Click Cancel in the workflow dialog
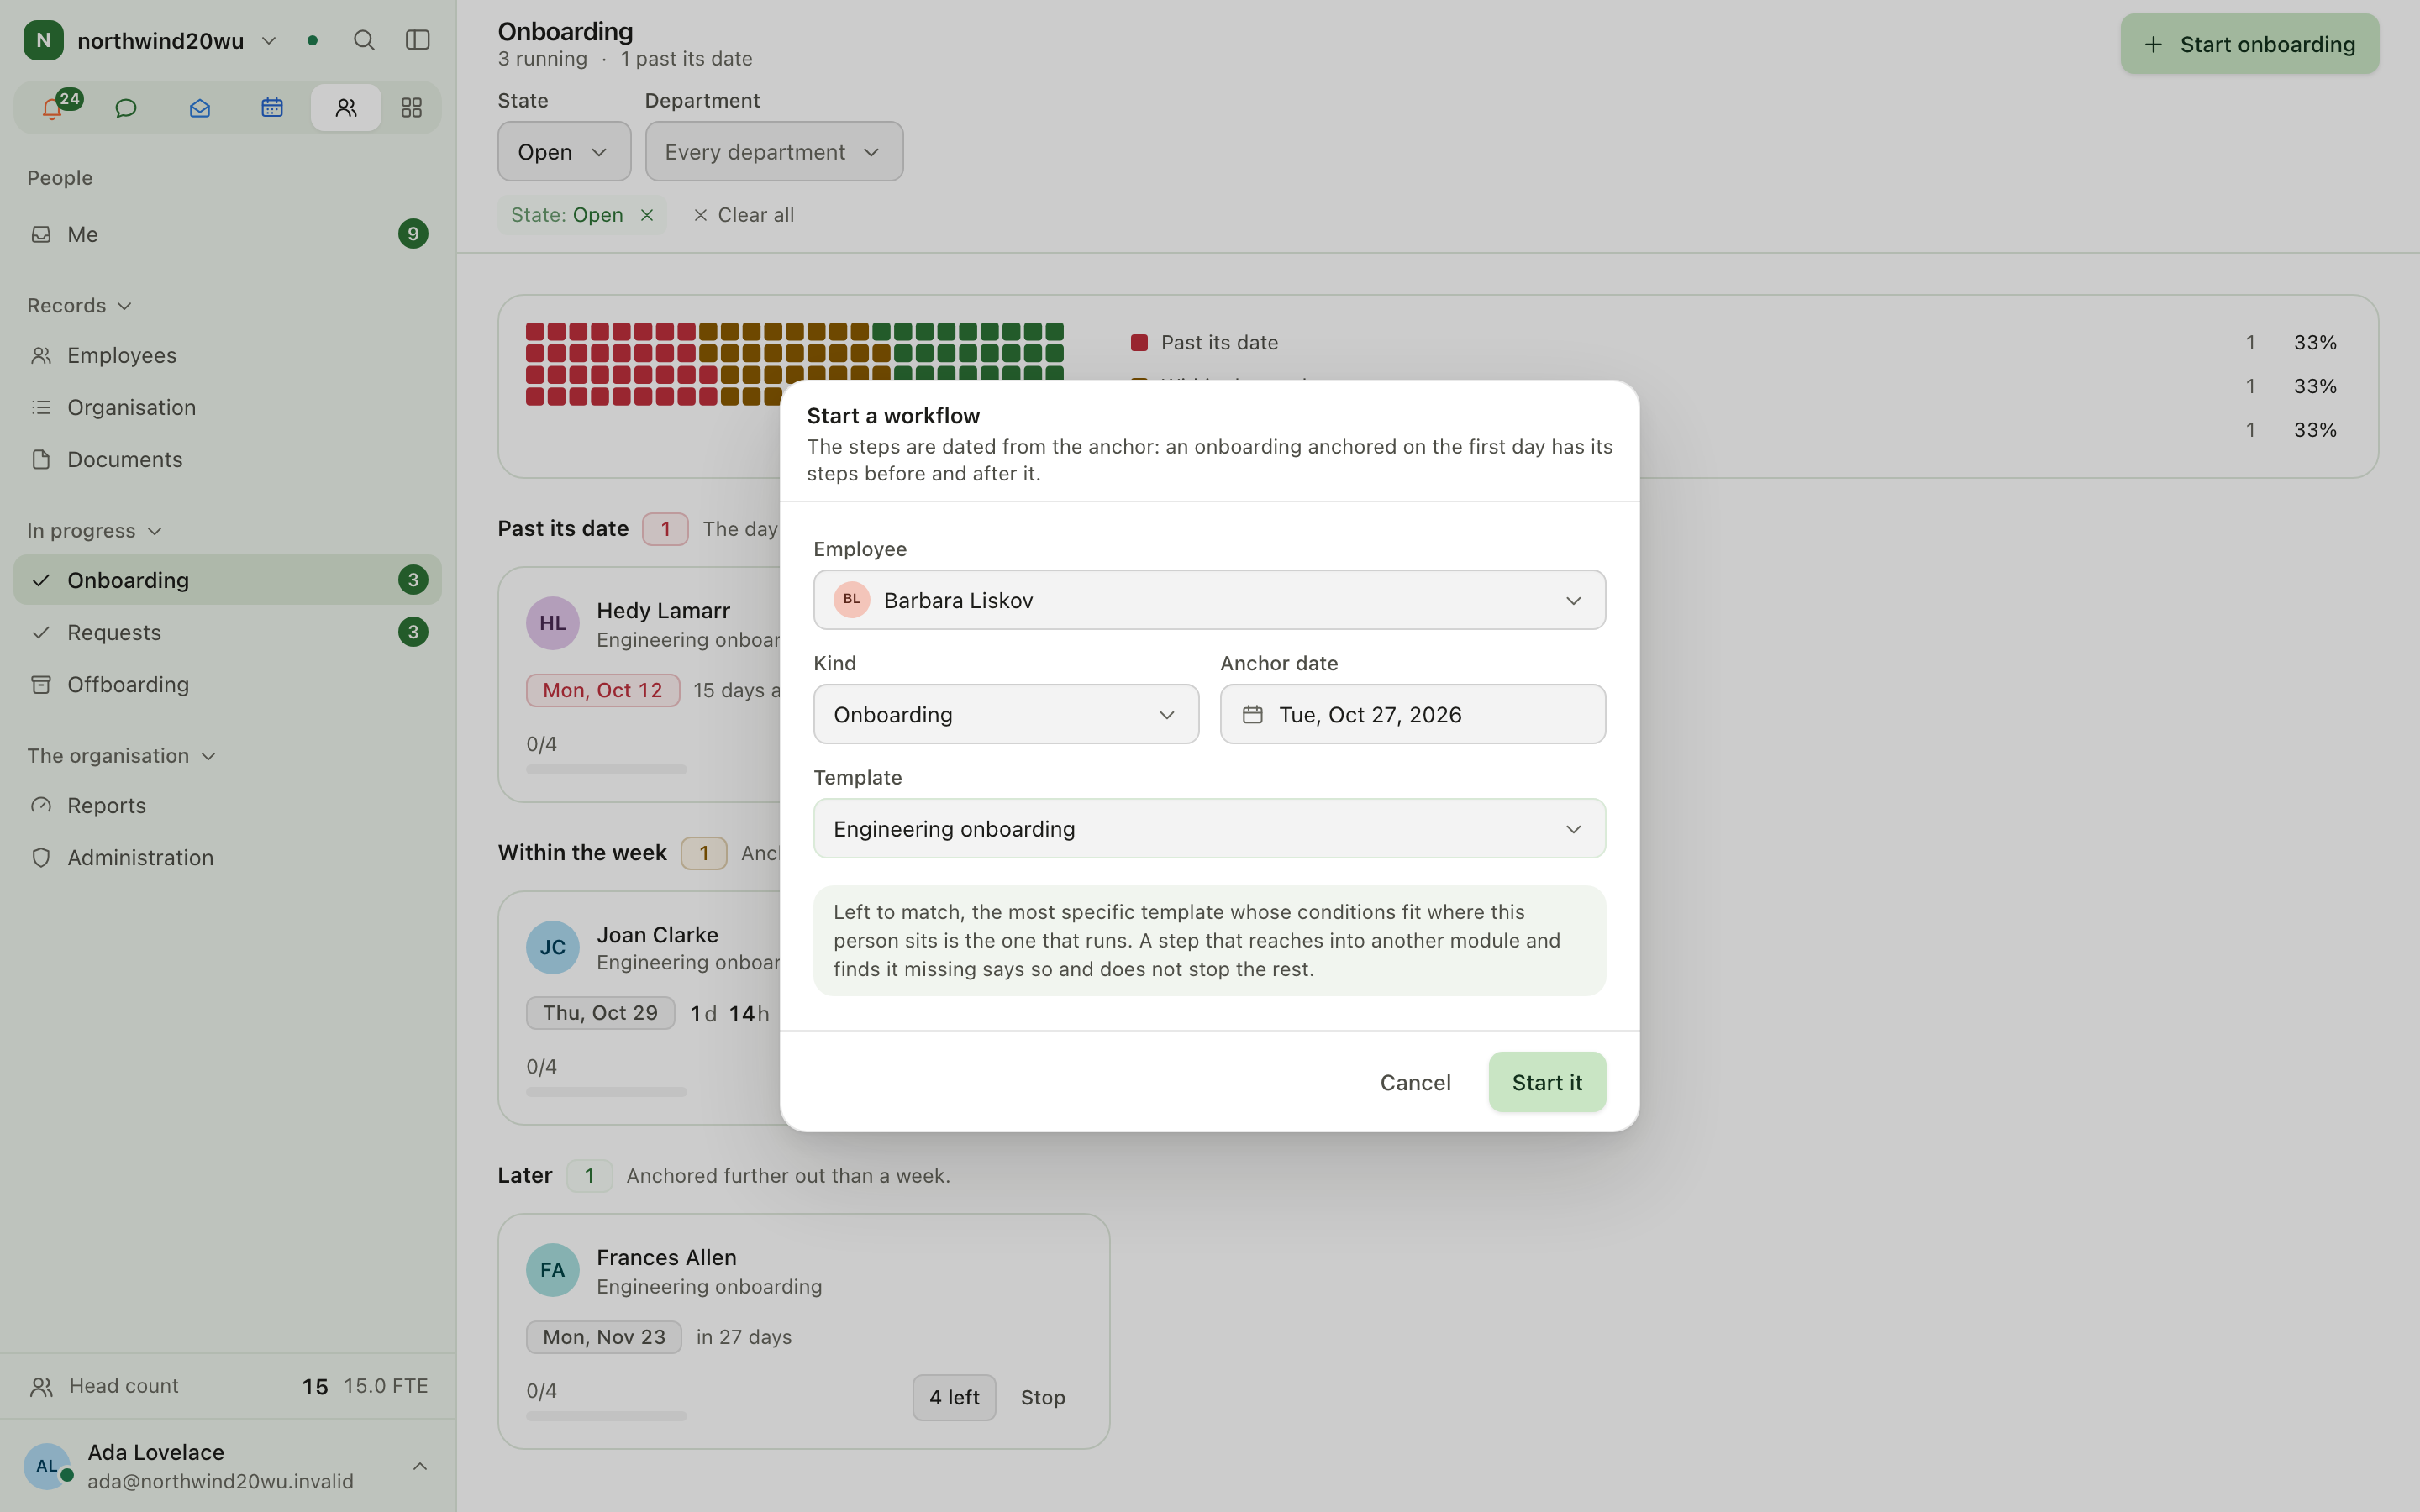Image resolution: width=2420 pixels, height=1512 pixels. [x=1415, y=1082]
